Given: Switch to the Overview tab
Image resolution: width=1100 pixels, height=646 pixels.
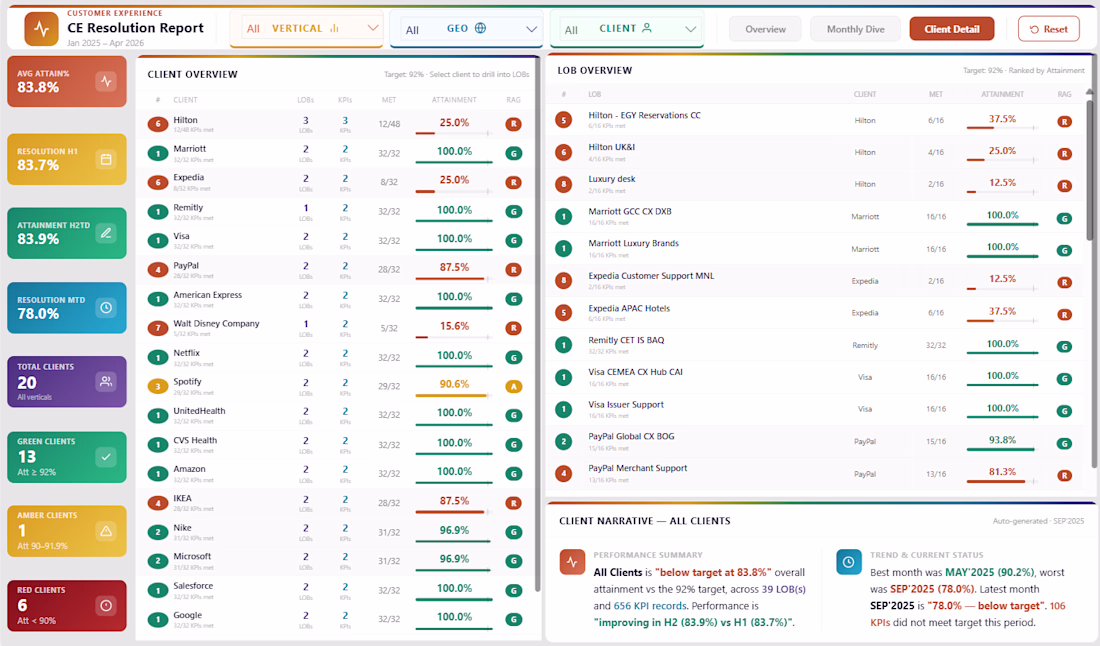Looking at the screenshot, I should (x=765, y=29).
